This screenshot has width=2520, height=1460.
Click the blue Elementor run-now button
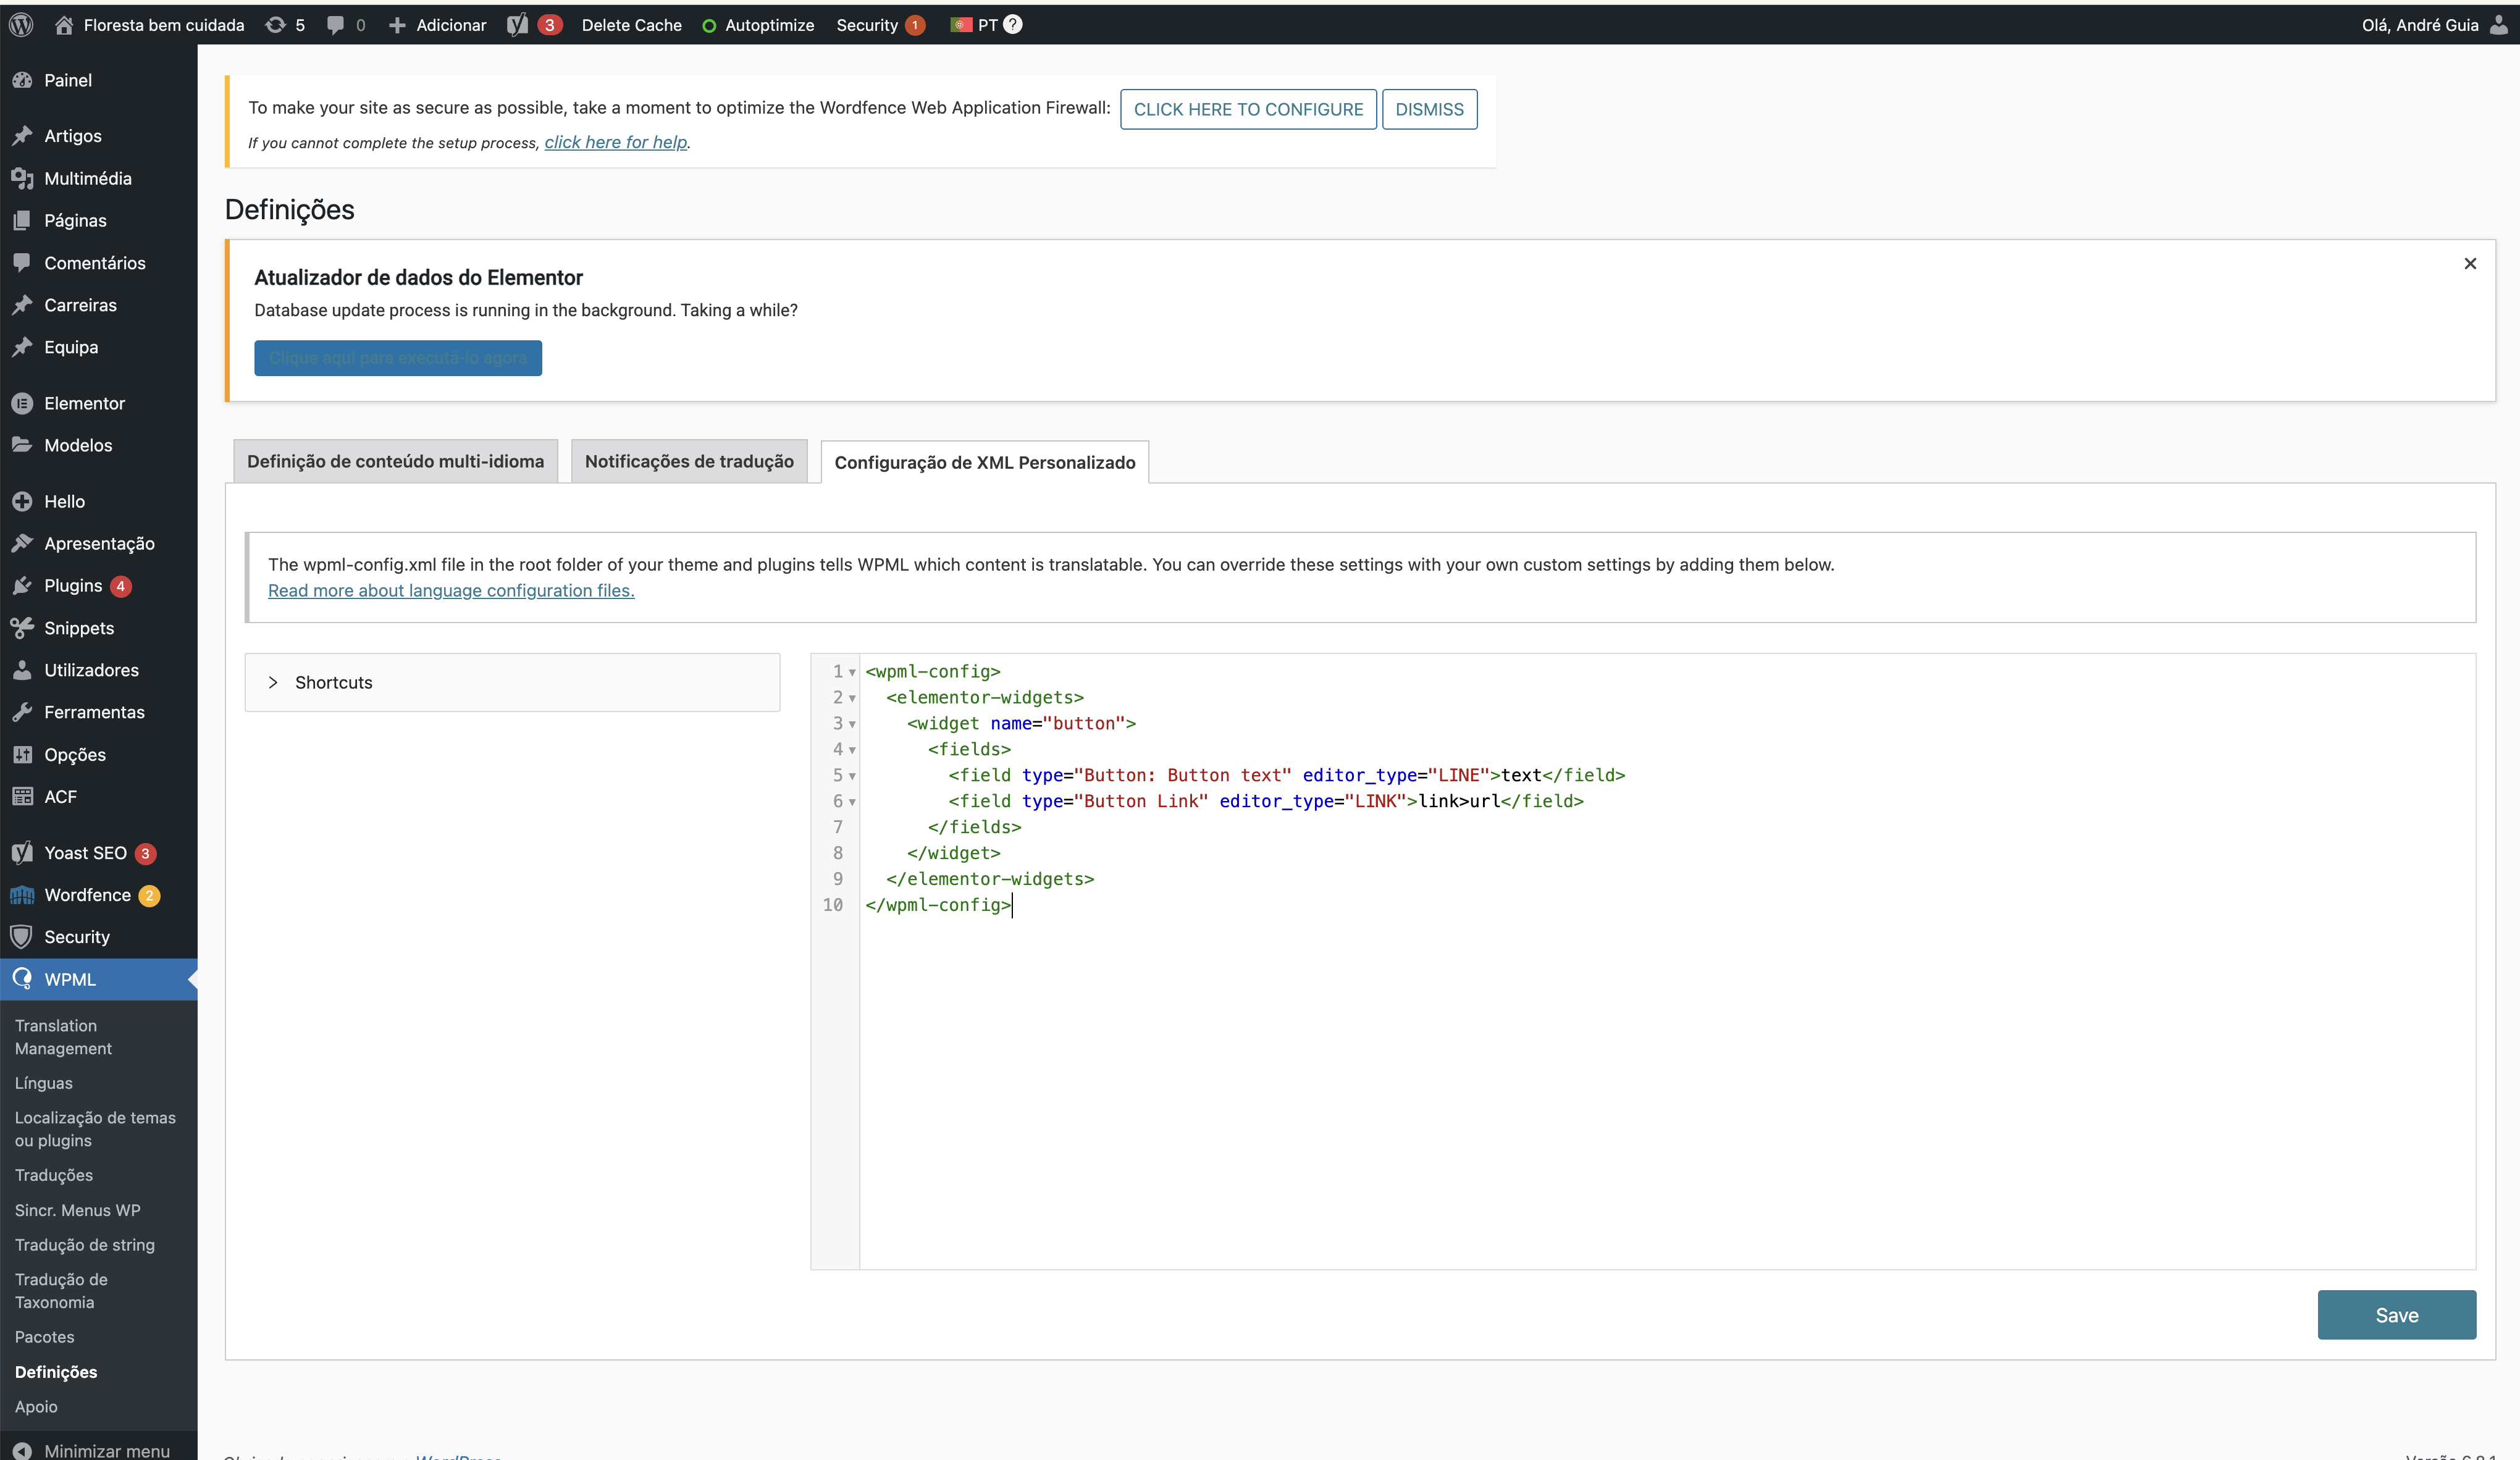[x=398, y=358]
